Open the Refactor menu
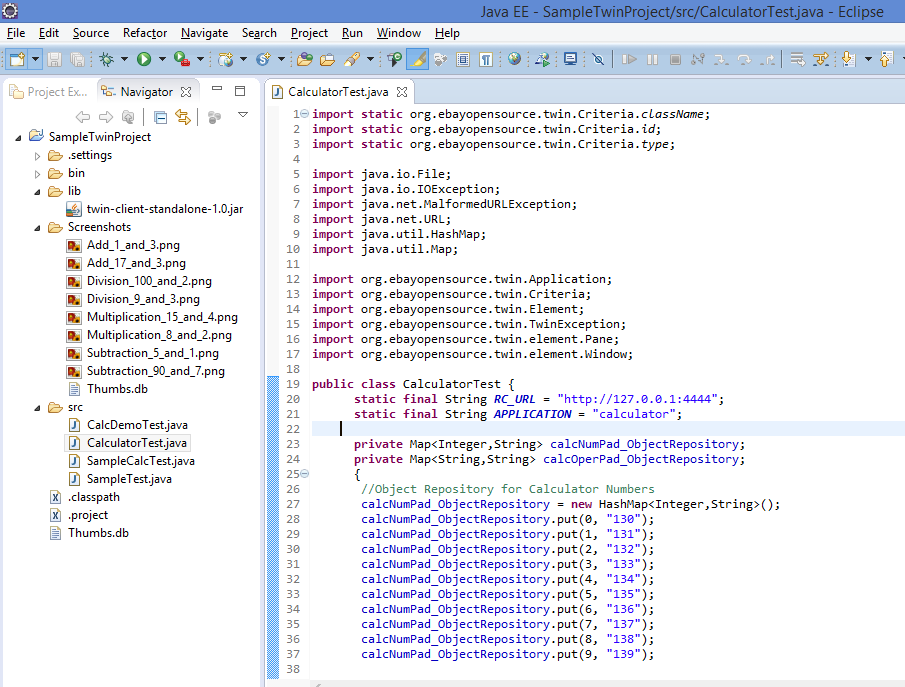This screenshot has height=687, width=905. (x=143, y=33)
